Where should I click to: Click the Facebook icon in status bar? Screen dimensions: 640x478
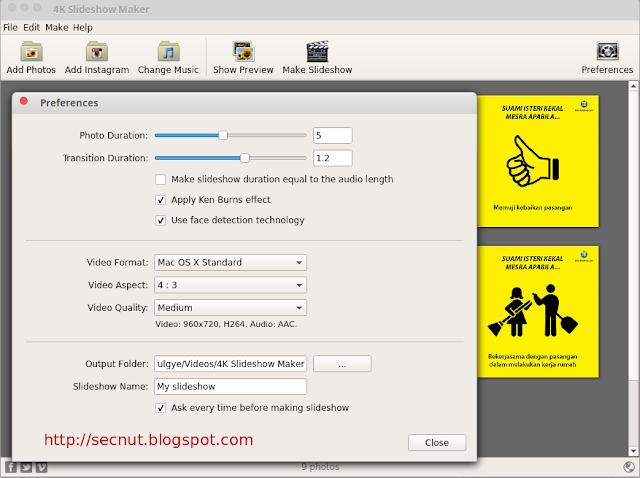point(11,467)
